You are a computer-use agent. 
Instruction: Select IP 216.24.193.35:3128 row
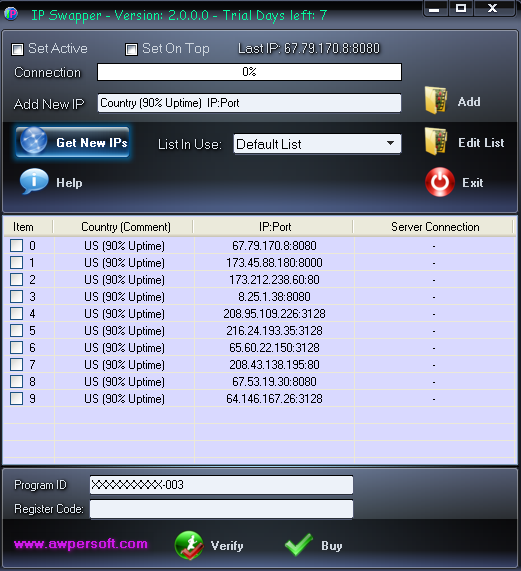click(x=274, y=331)
